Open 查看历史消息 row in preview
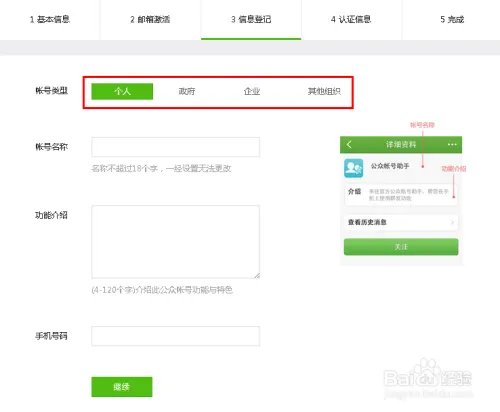This screenshot has width=500, height=412. click(x=401, y=222)
